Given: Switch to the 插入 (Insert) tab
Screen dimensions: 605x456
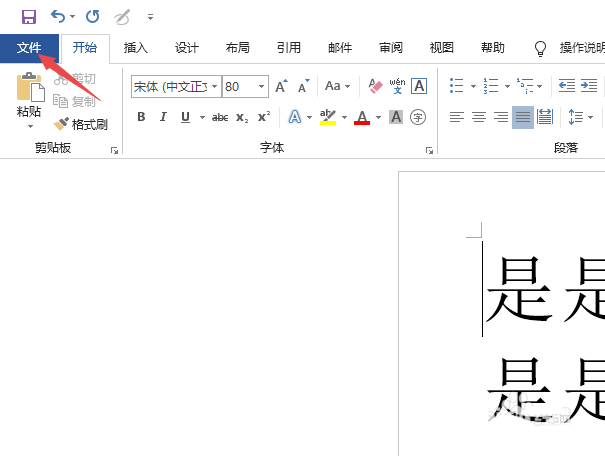Looking at the screenshot, I should coord(136,48).
